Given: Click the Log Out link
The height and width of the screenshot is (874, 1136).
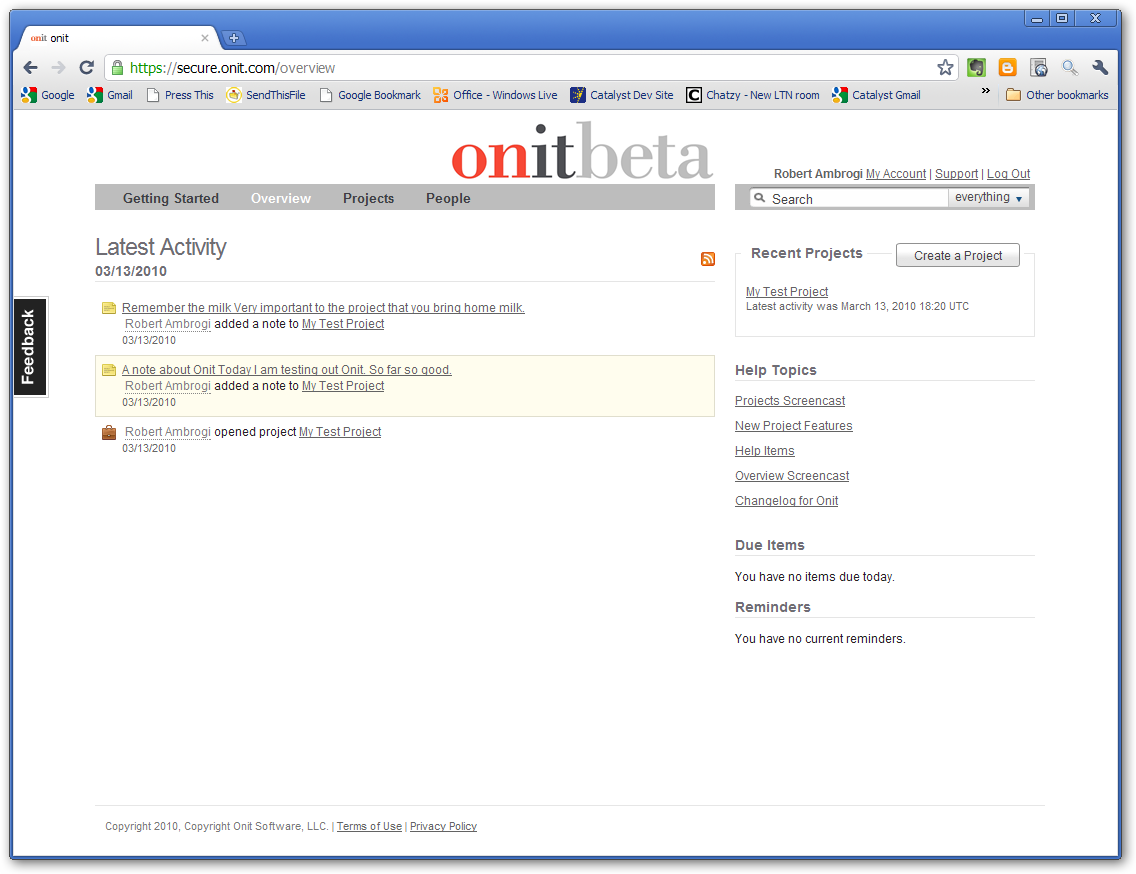Looking at the screenshot, I should [x=1008, y=174].
